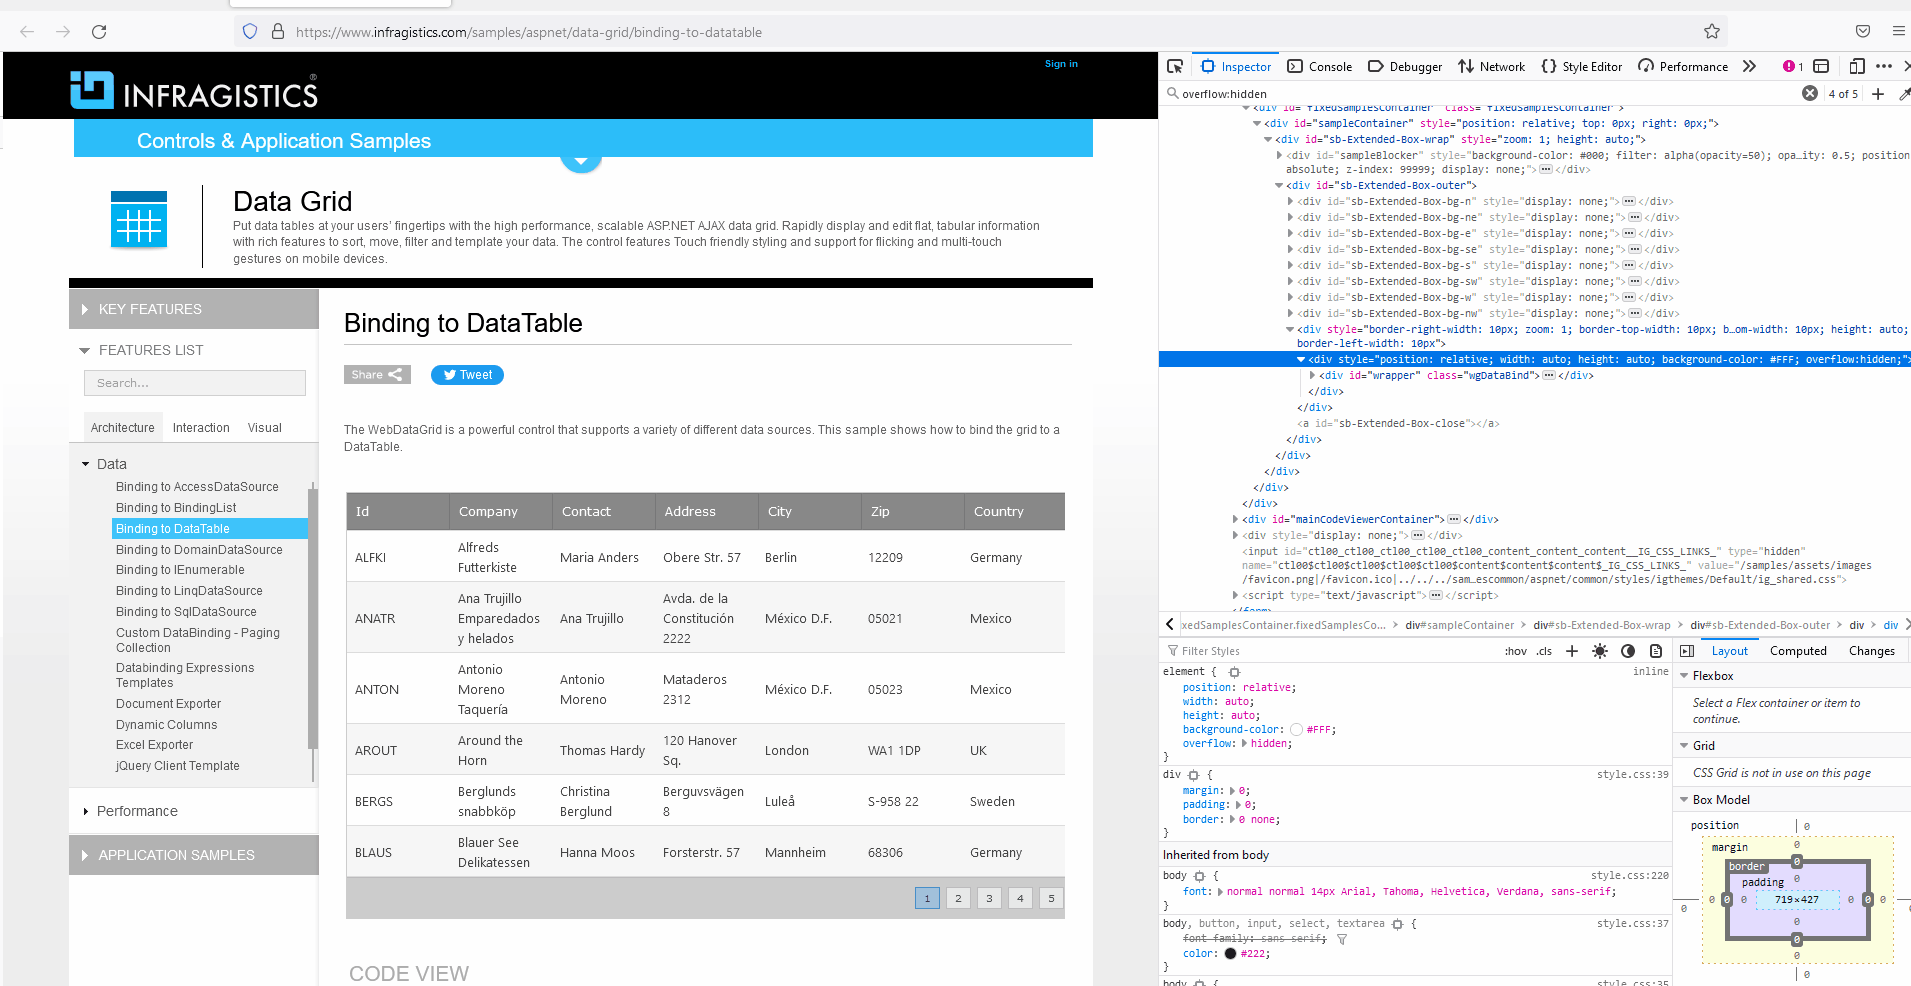Click the #FFF background-color swatch
The width and height of the screenshot is (1911, 986).
point(1296,729)
